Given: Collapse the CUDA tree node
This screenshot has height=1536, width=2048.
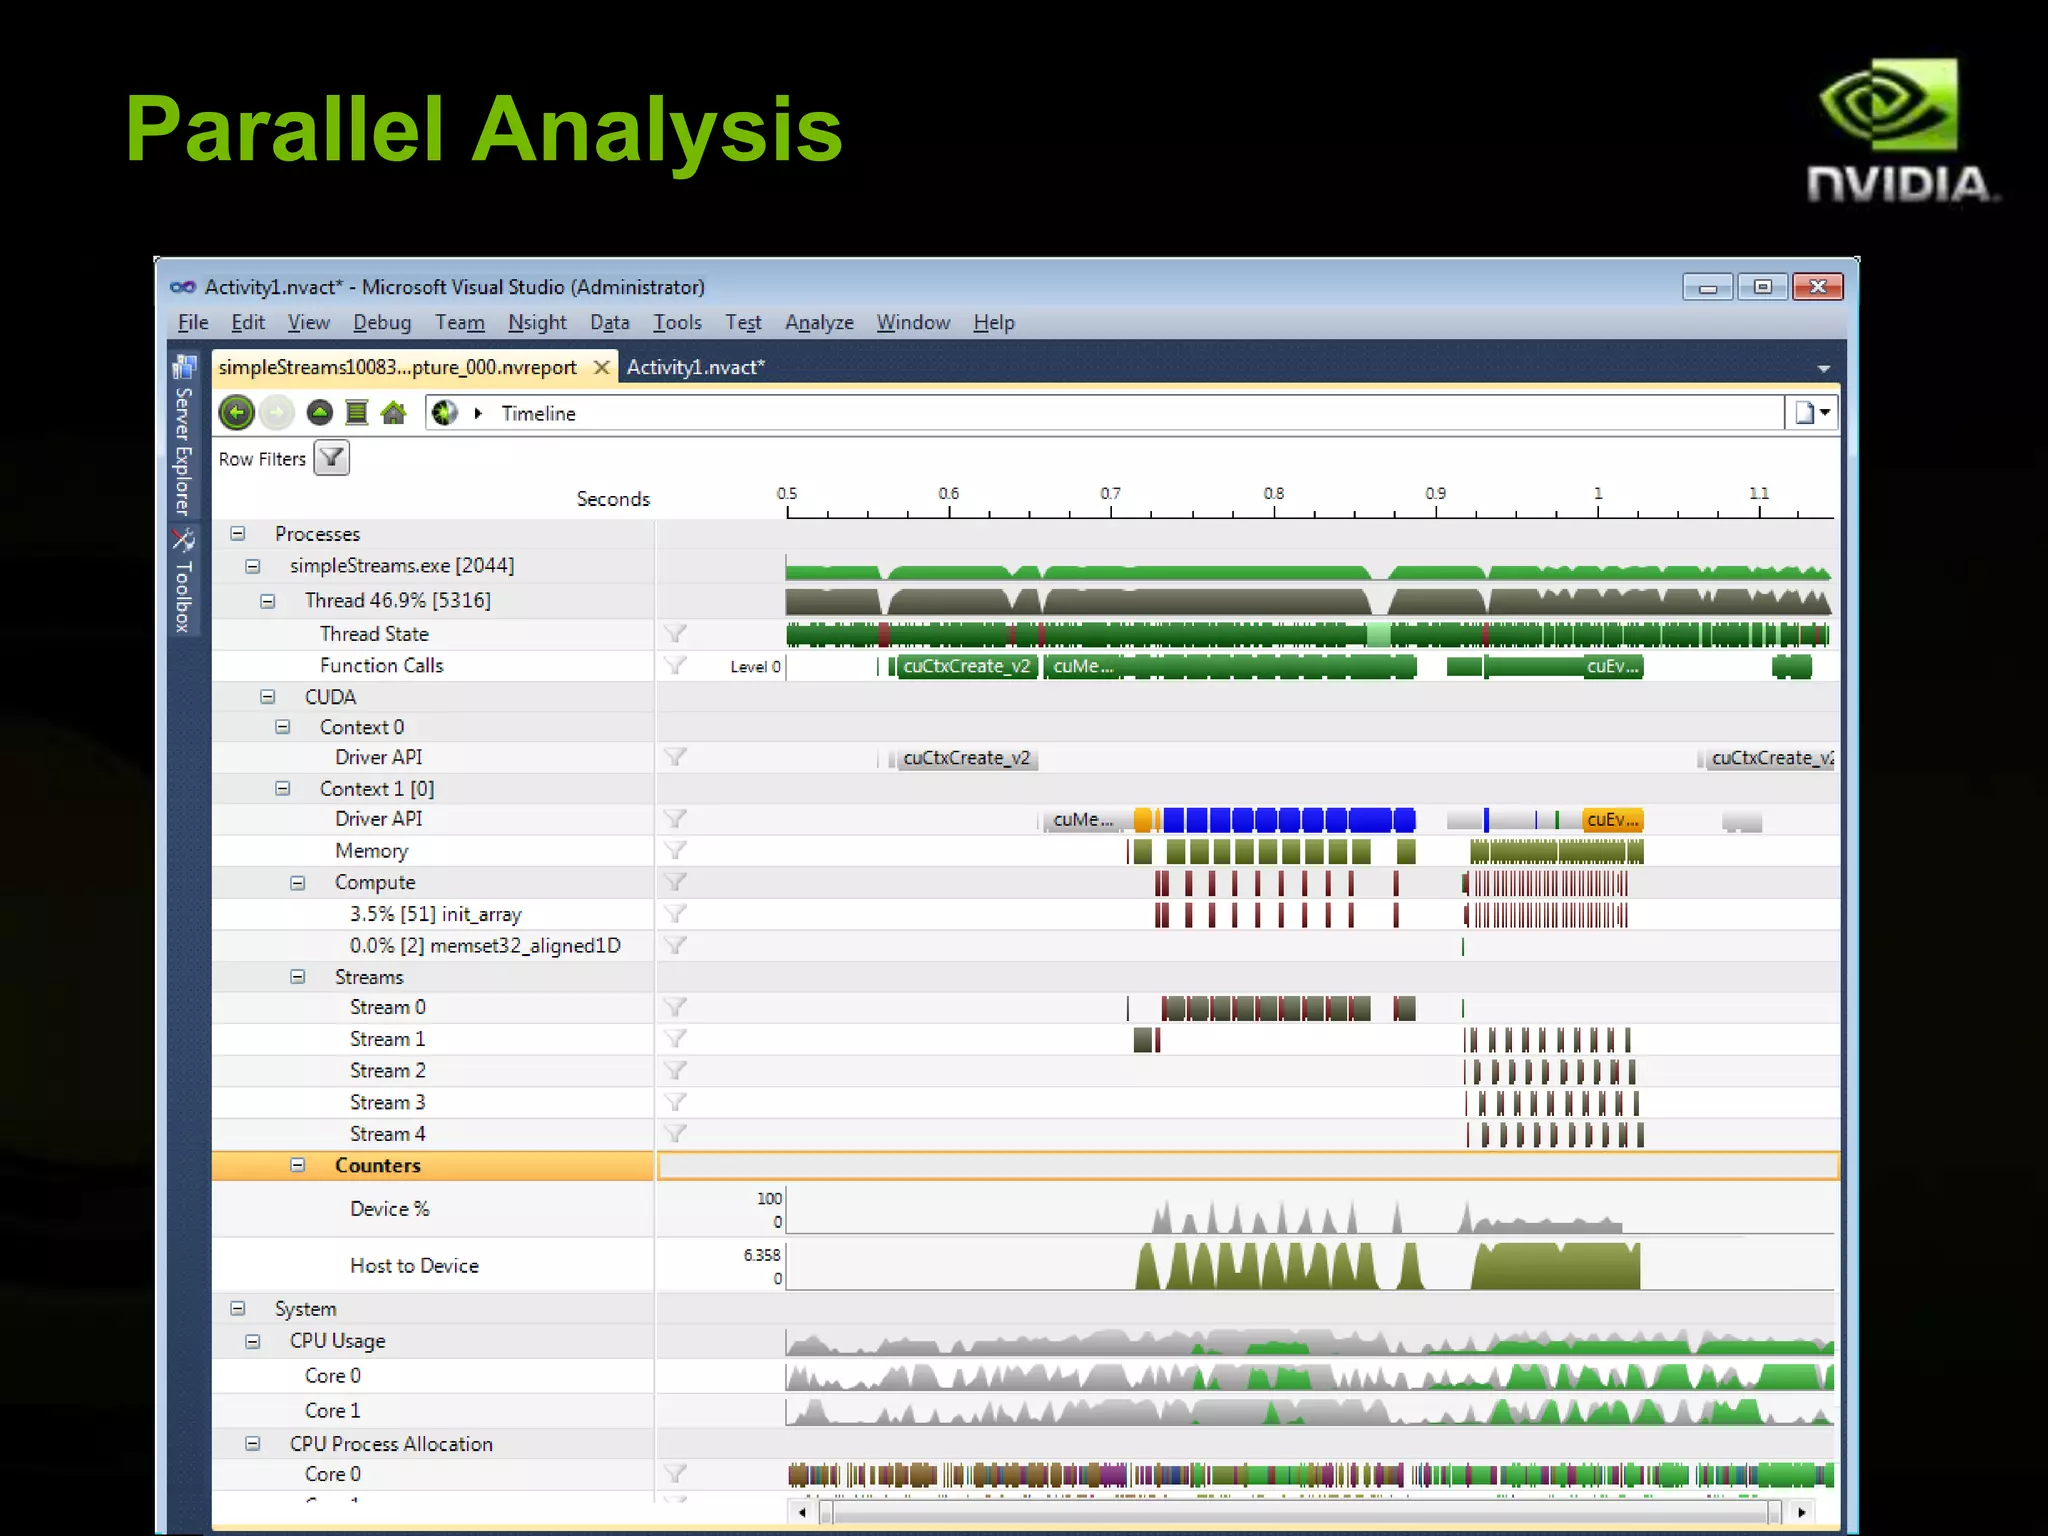Looking at the screenshot, I should click(x=268, y=696).
